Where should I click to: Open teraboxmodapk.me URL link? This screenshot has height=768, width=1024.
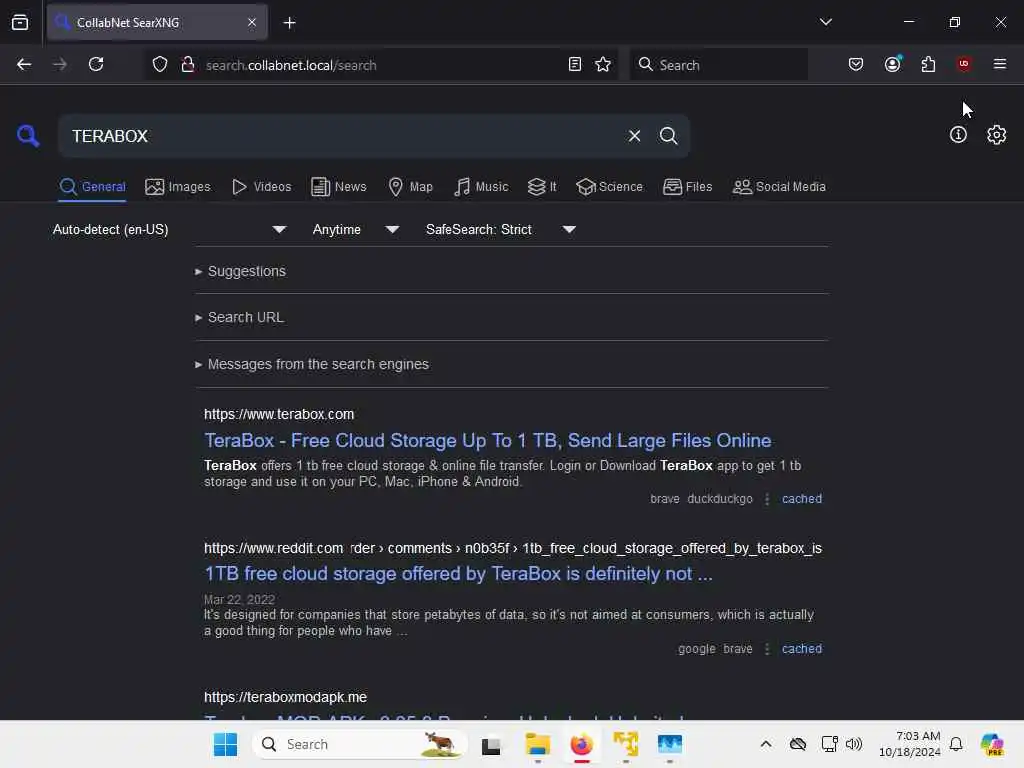coord(285,697)
